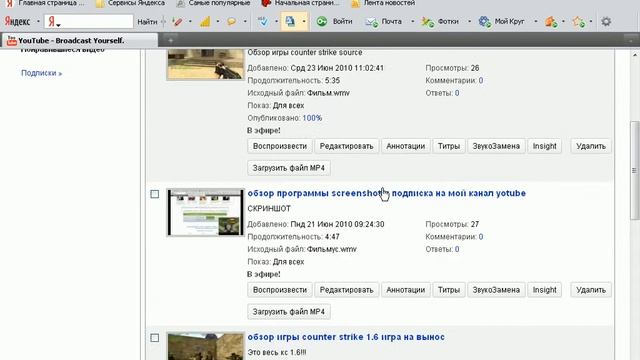Click the Сервисы Яндекса folder bookmark
This screenshot has width=640, height=360.
click(130, 3)
